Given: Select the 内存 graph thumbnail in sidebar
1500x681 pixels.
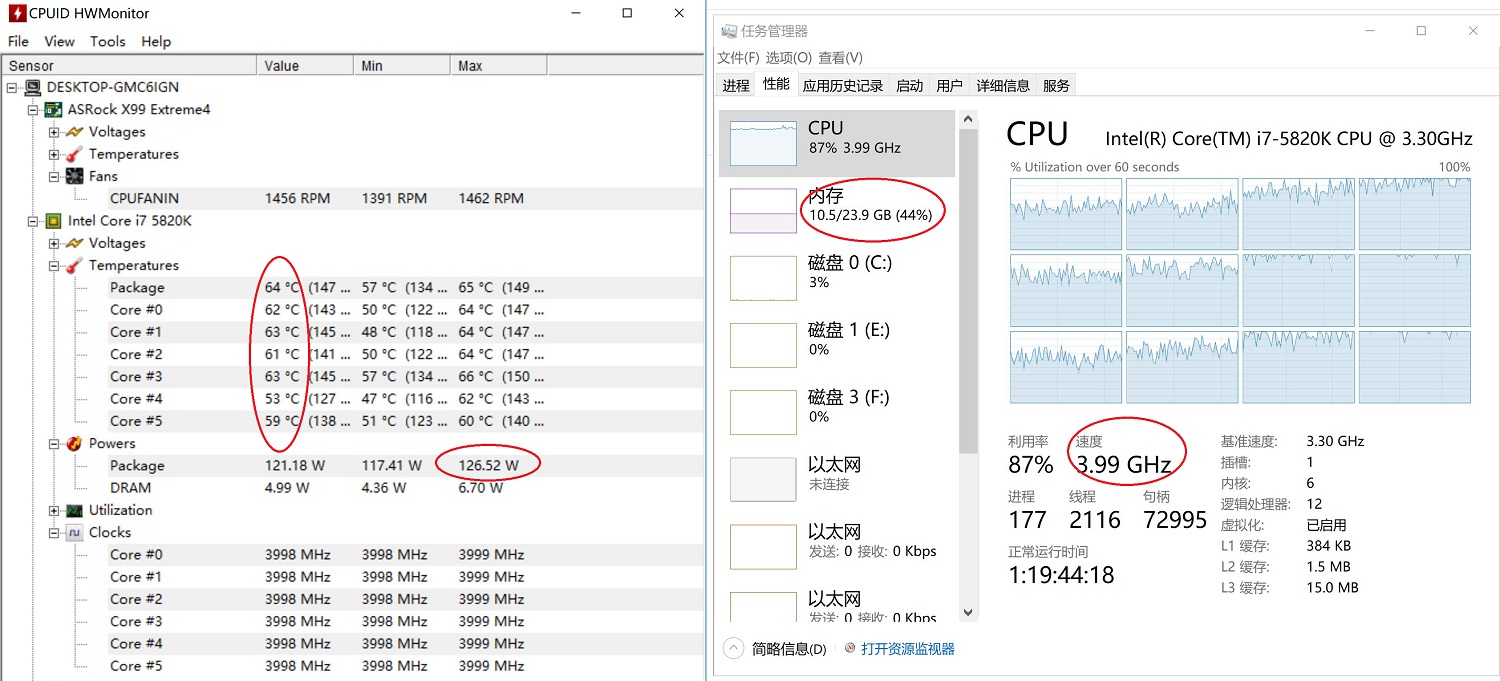Looking at the screenshot, I should tap(763, 210).
